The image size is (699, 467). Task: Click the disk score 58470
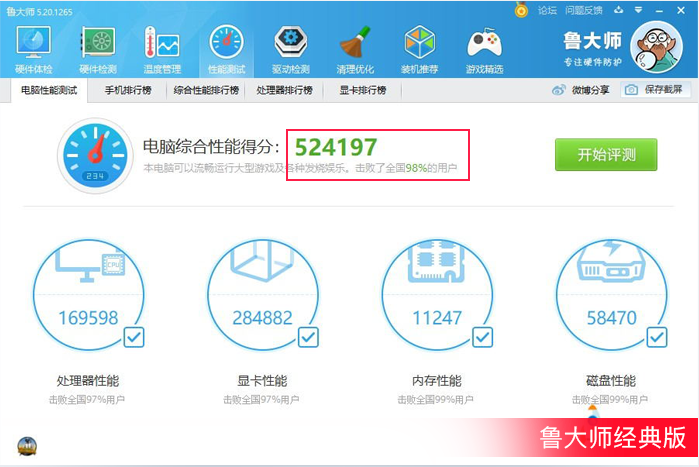(x=611, y=318)
